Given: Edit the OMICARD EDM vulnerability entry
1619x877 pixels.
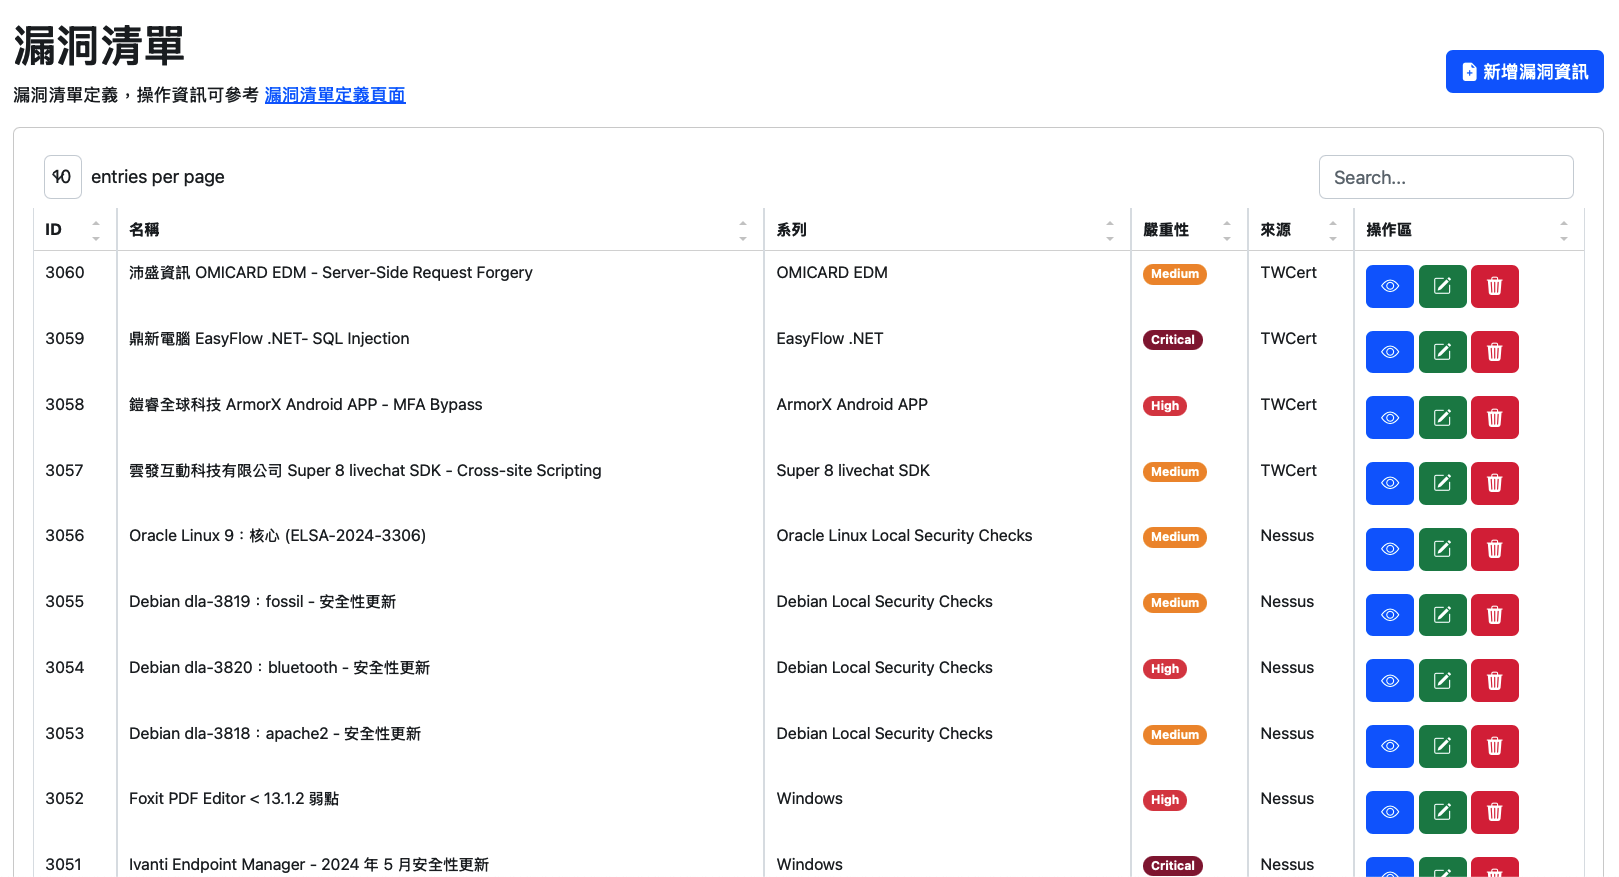Looking at the screenshot, I should [1442, 286].
